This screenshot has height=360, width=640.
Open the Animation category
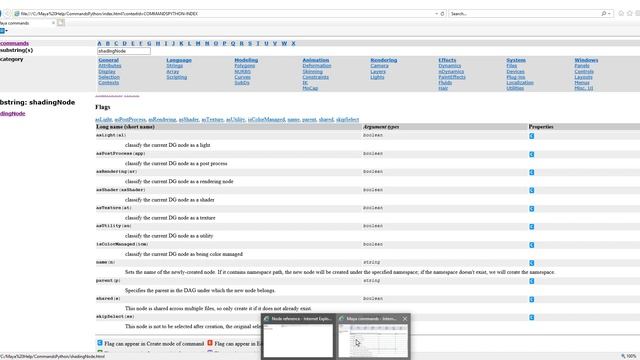[316, 60]
